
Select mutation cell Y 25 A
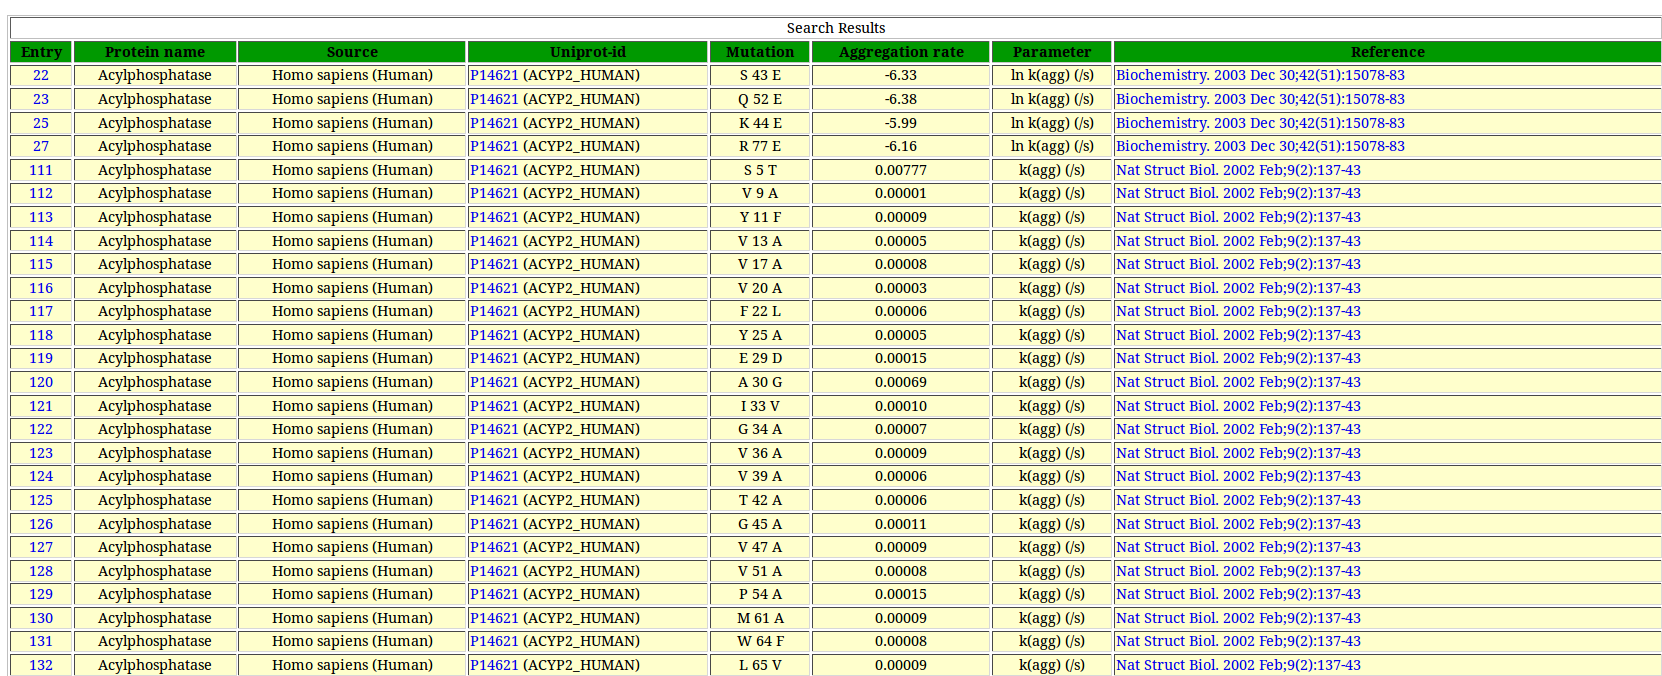[x=760, y=335]
